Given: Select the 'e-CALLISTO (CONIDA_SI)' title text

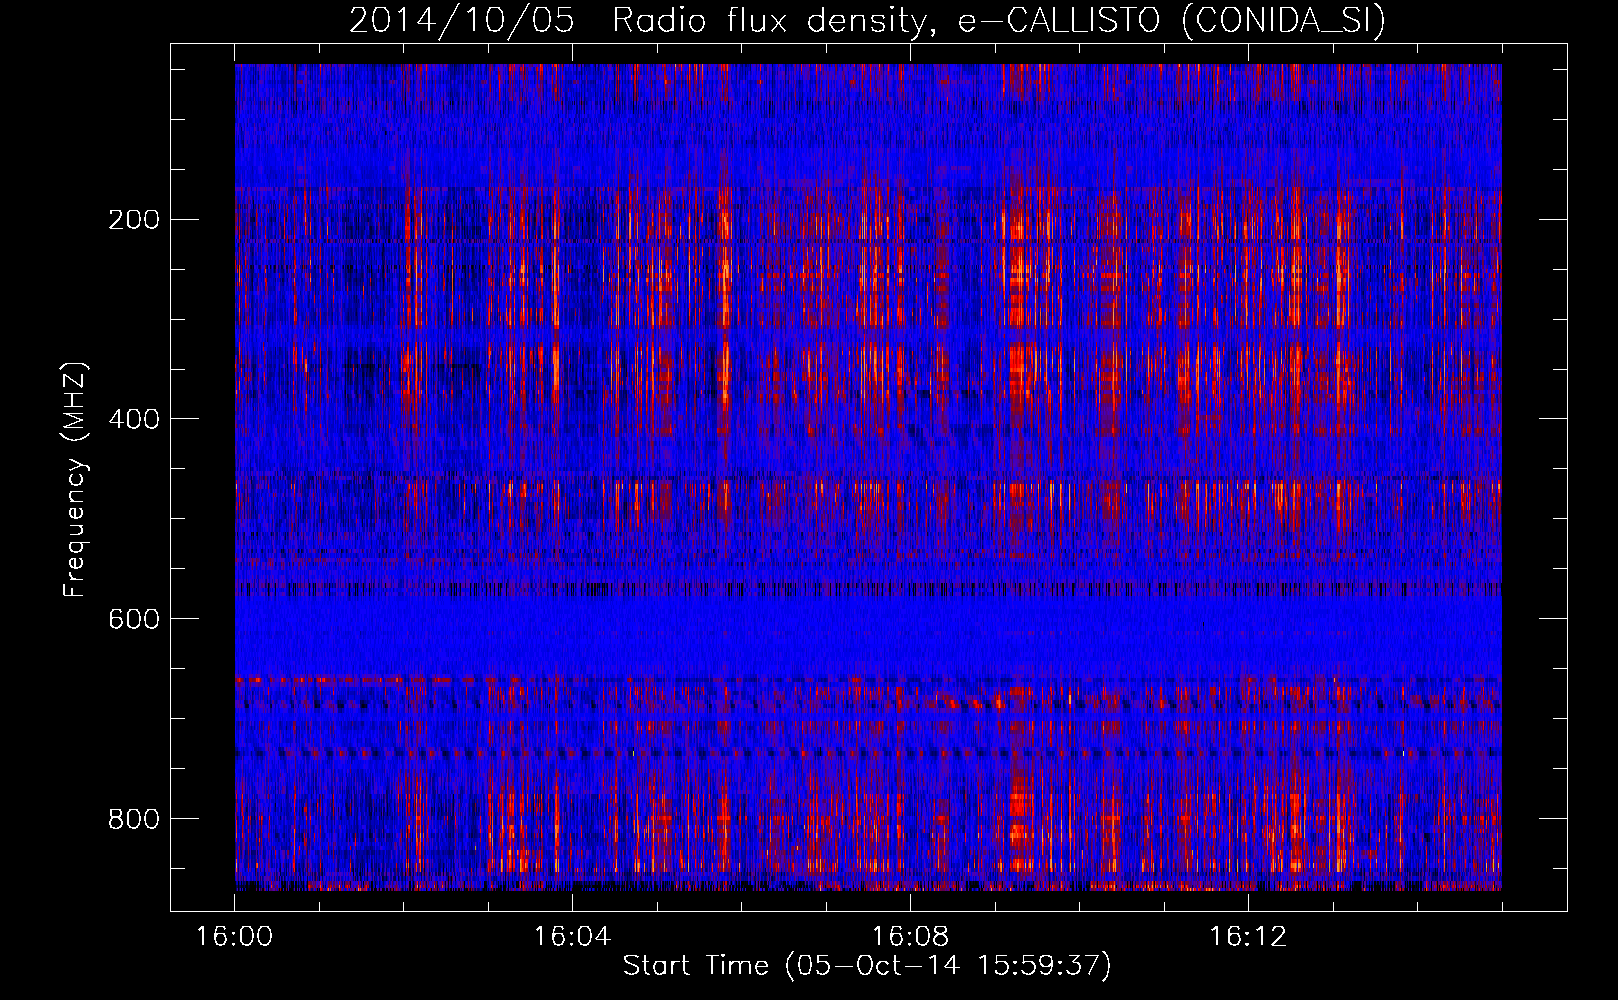Looking at the screenshot, I should 1172,21.
